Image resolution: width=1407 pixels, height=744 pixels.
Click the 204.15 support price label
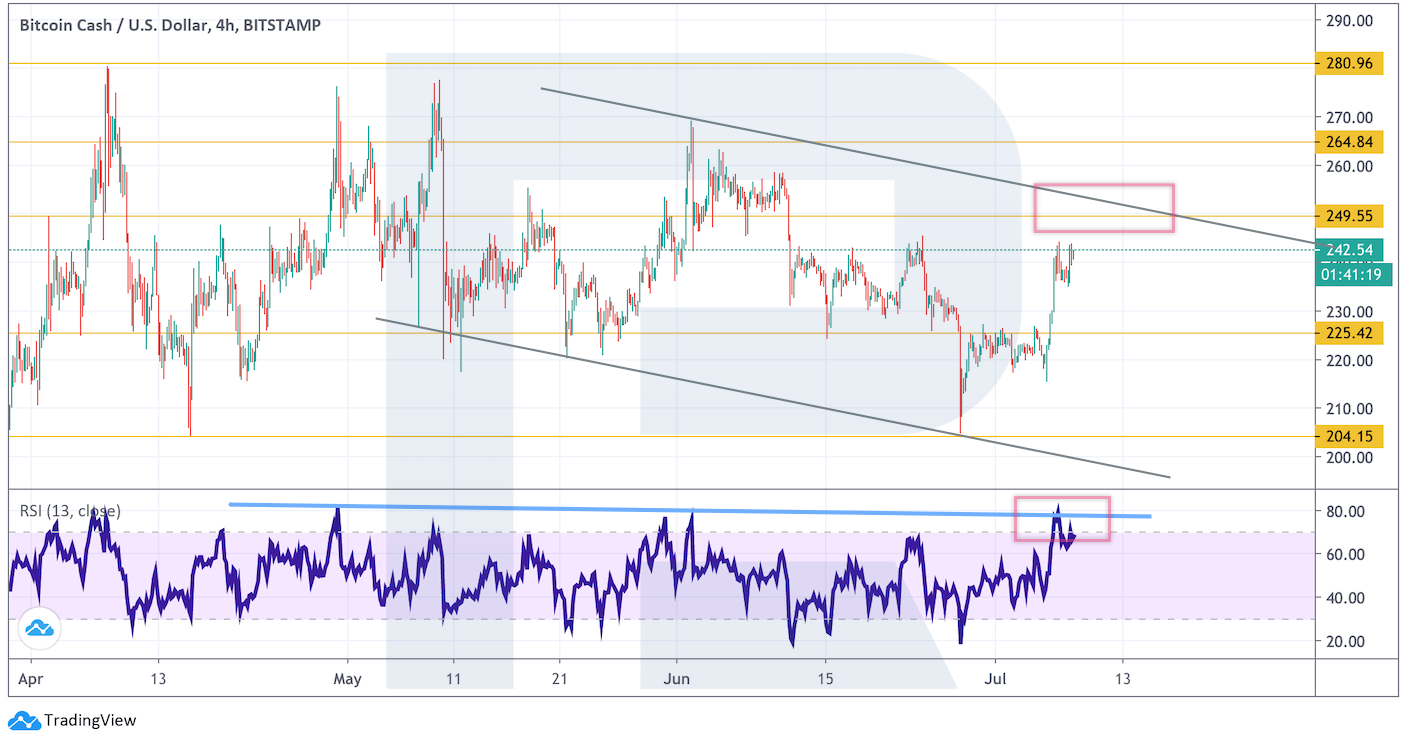[x=1350, y=436]
